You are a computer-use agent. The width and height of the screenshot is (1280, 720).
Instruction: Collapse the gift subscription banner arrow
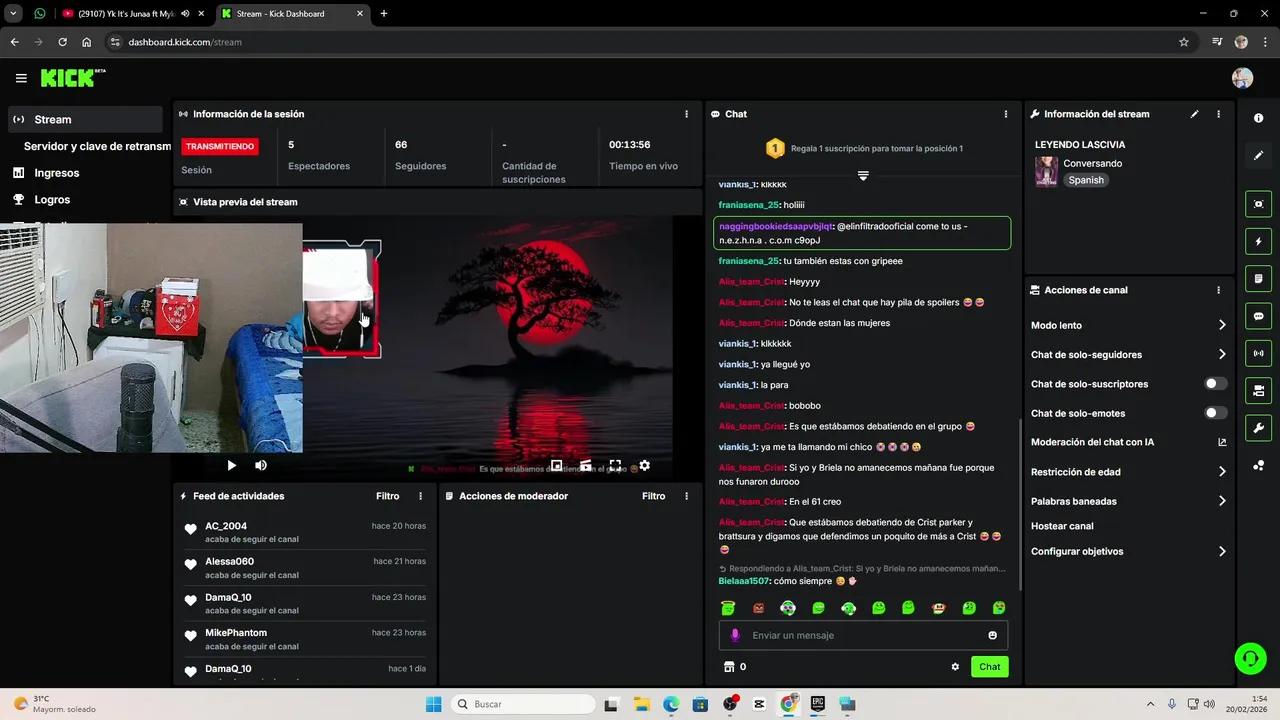point(863,175)
